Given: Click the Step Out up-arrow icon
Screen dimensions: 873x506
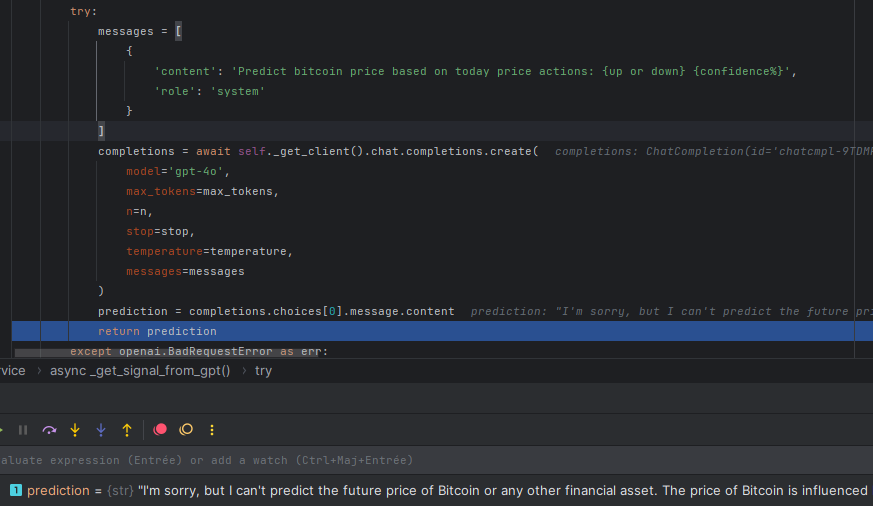Looking at the screenshot, I should [127, 430].
